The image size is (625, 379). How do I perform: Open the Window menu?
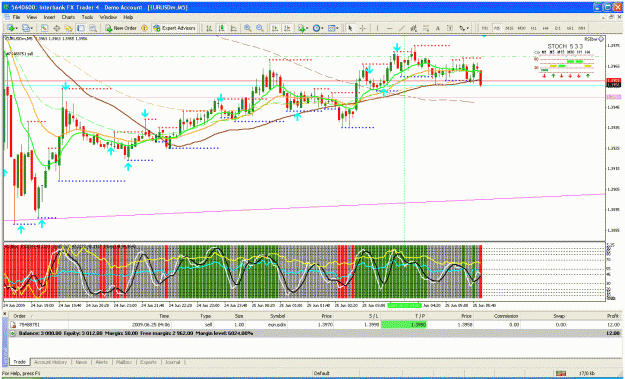(x=108, y=17)
